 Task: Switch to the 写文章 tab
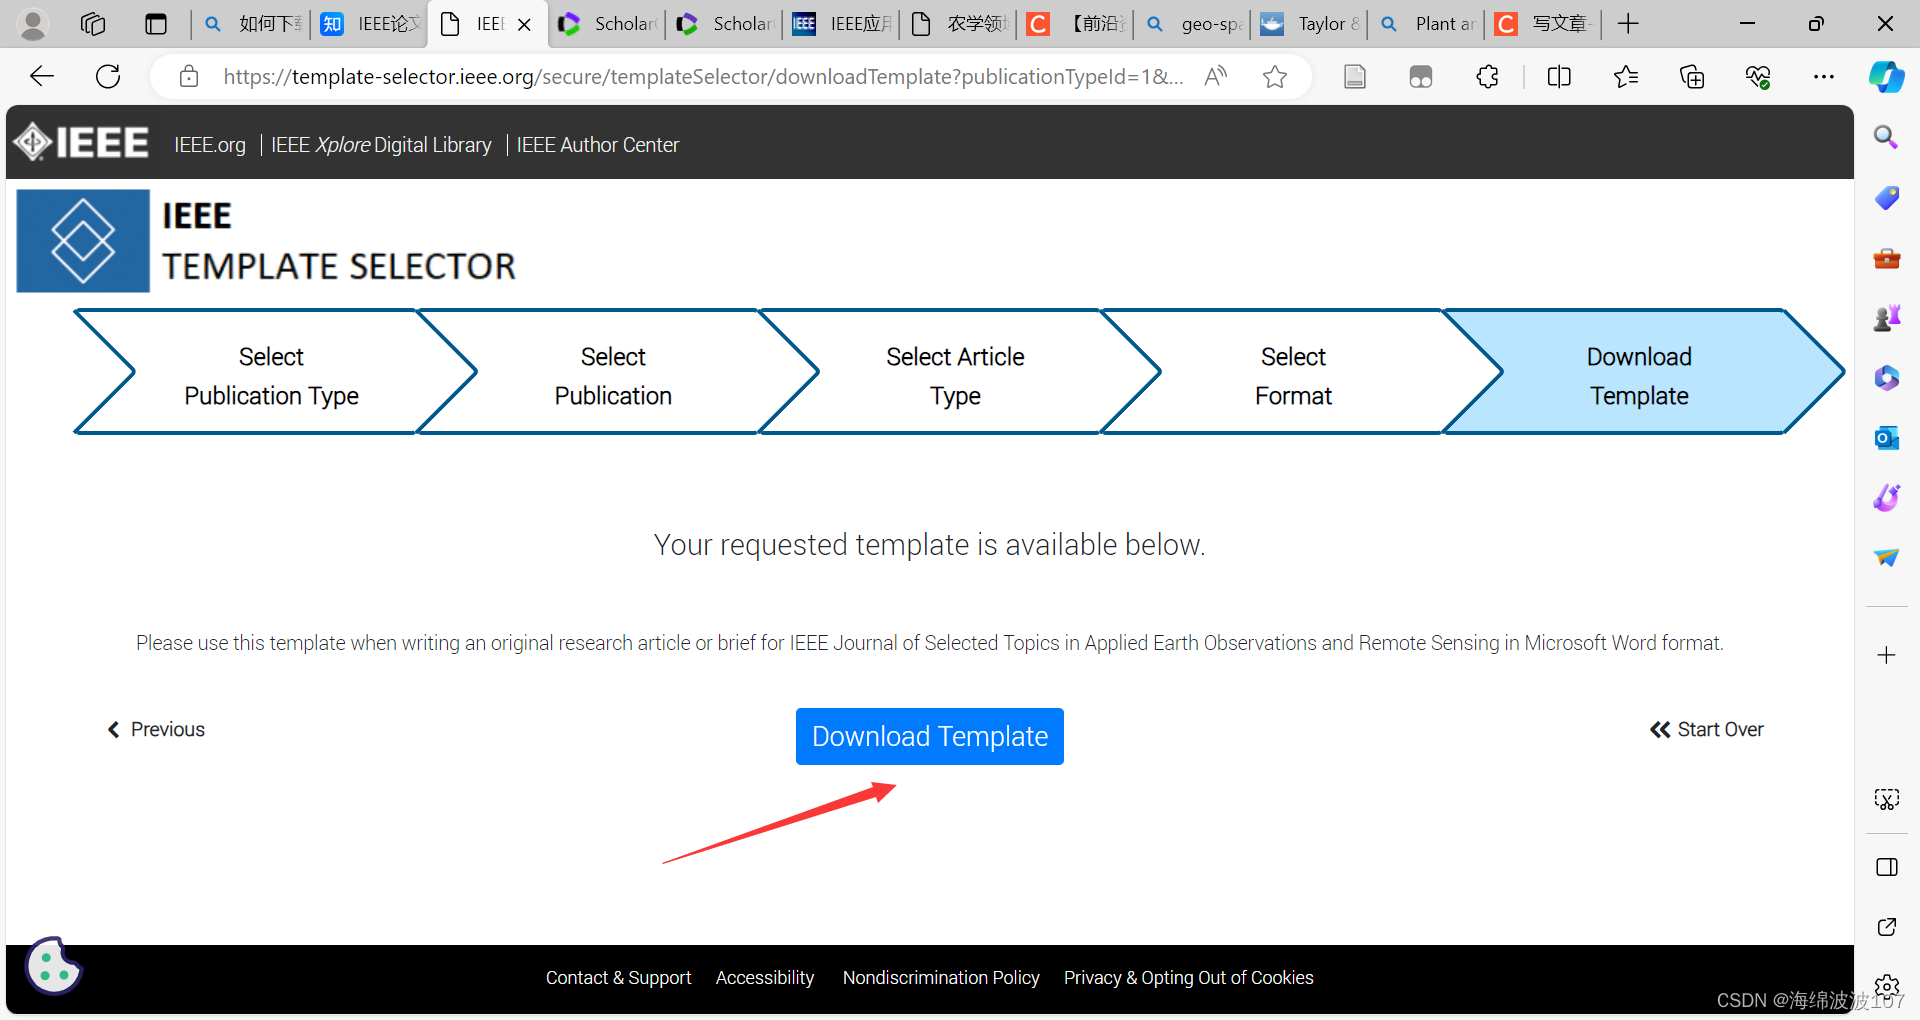click(1544, 24)
